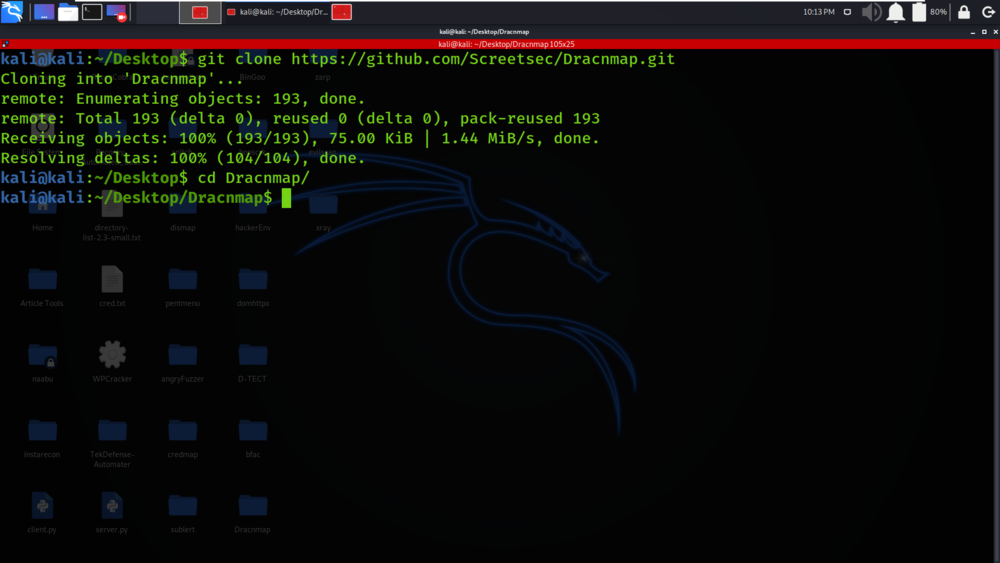Viewport: 1000px width, 563px height.
Task: Select the highlighted workspace with red window preview
Action: [x=200, y=12]
